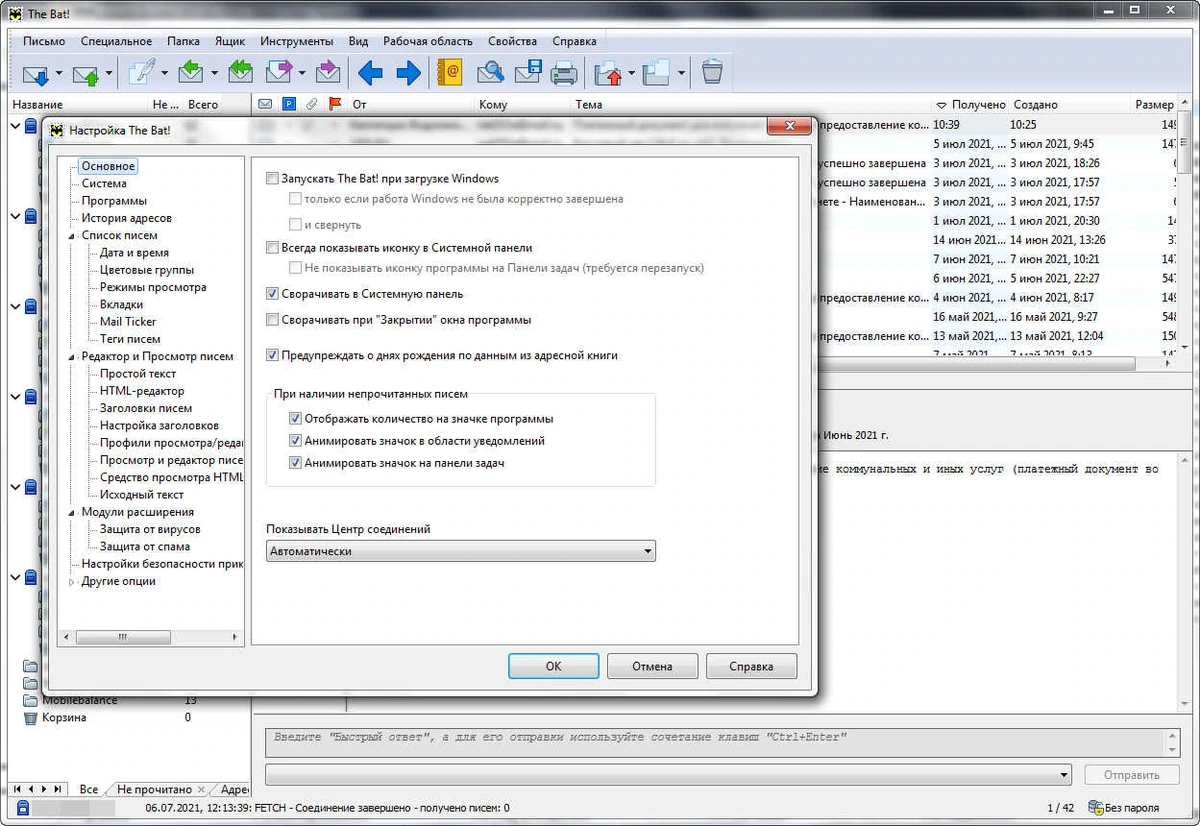Click the Reply toolbar icon
The width and height of the screenshot is (1200, 826).
pyautogui.click(x=190, y=72)
